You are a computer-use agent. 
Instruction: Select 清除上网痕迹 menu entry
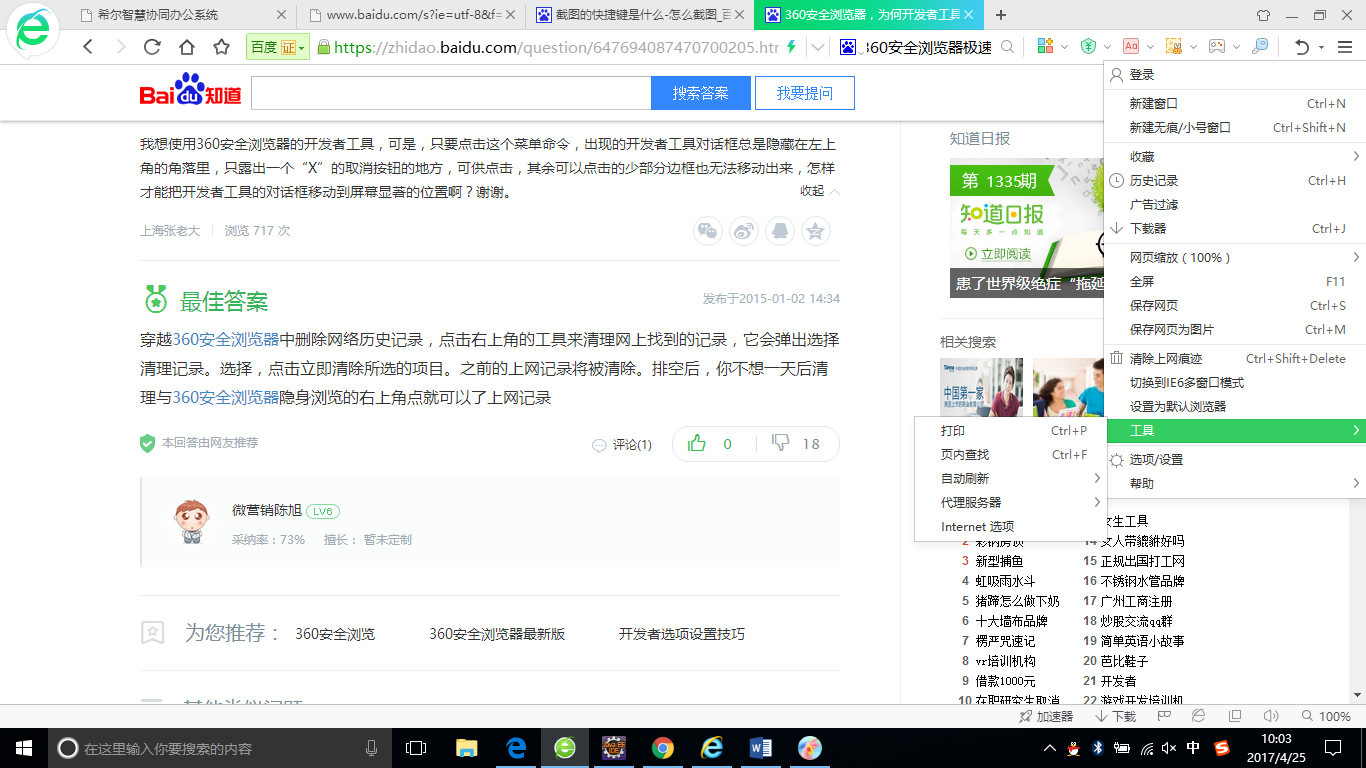point(1235,358)
